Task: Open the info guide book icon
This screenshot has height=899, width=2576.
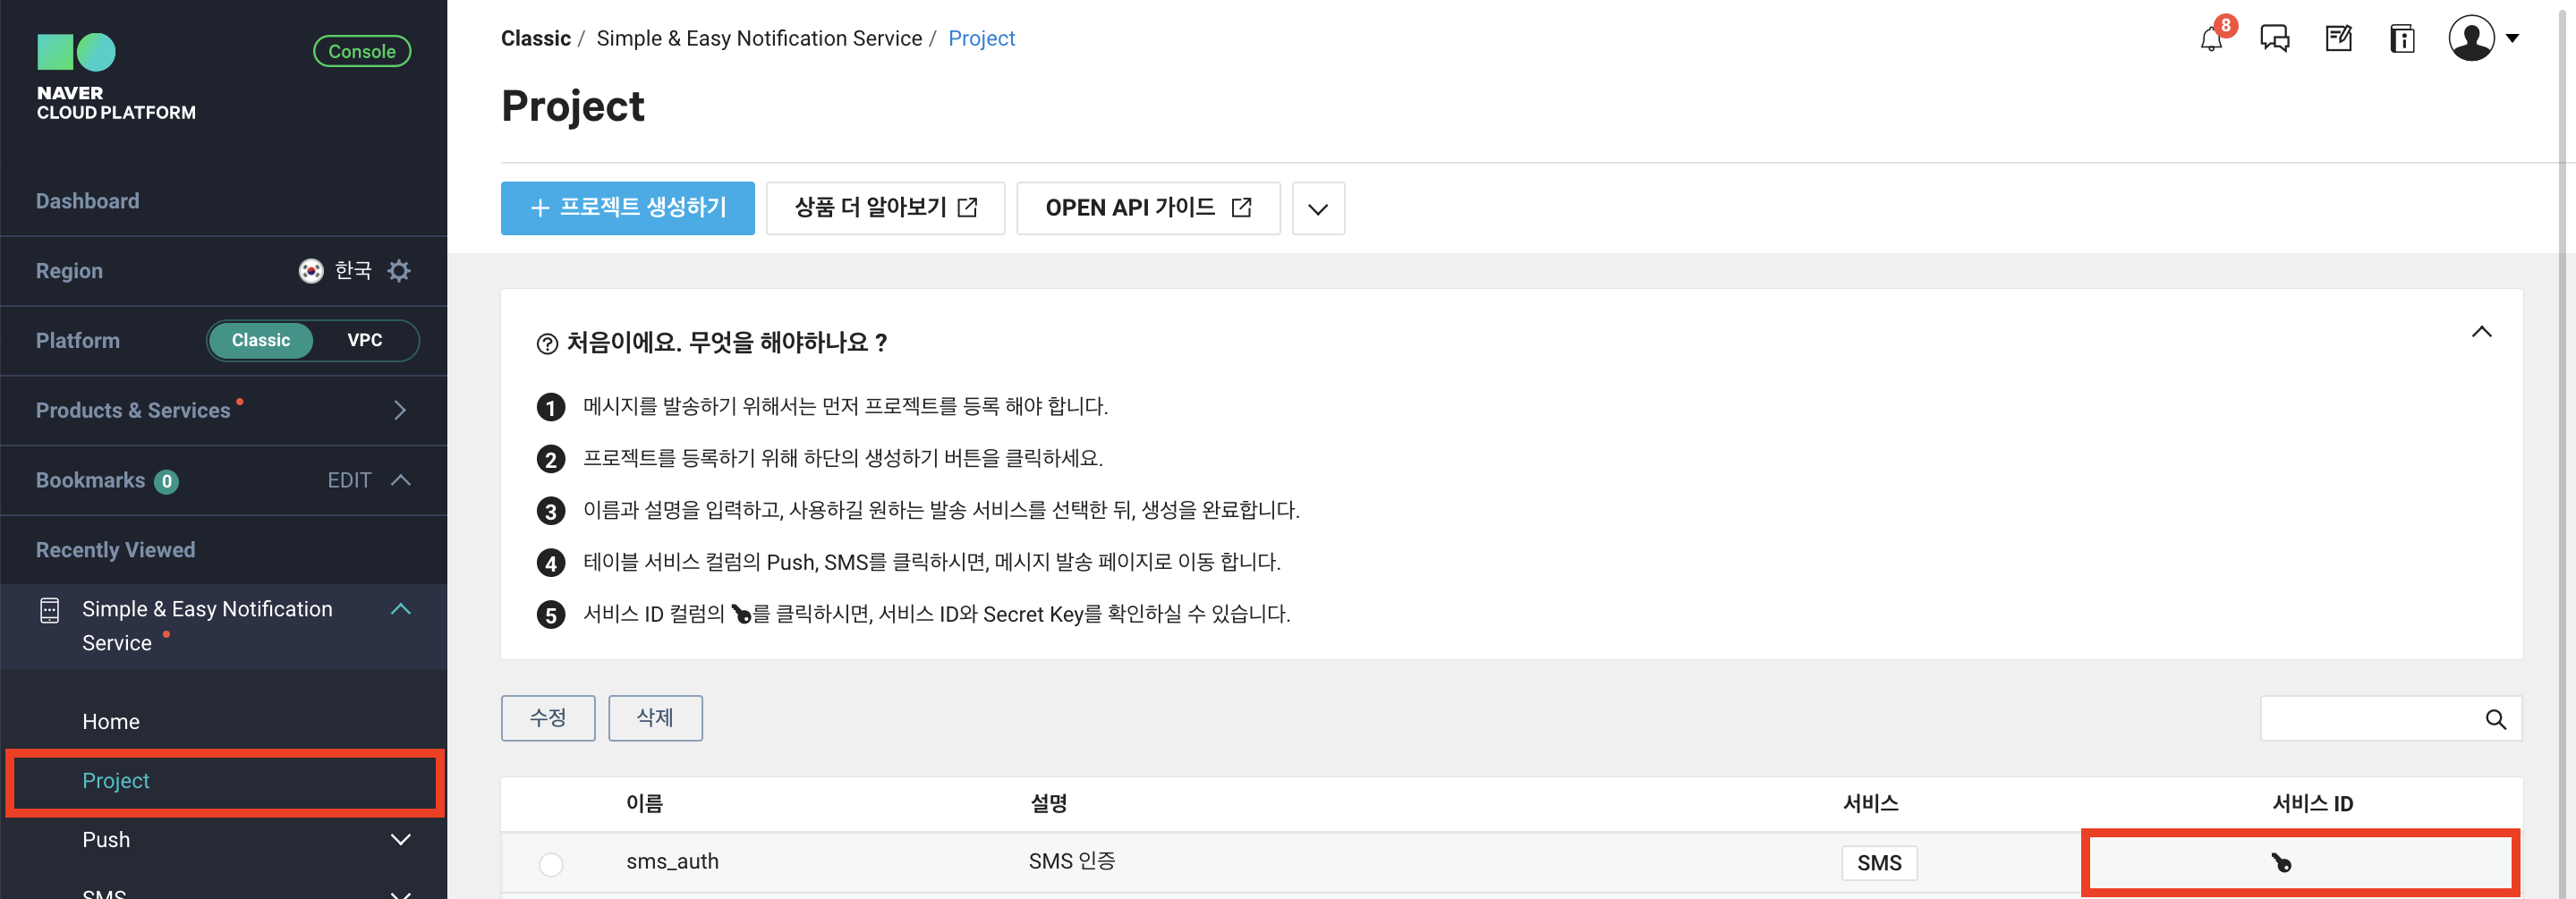Action: click(2402, 39)
